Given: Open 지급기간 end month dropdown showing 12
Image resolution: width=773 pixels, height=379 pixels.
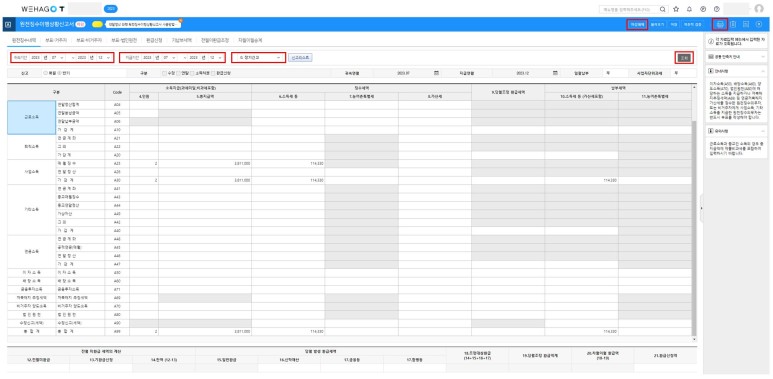Looking at the screenshot, I should click(215, 58).
